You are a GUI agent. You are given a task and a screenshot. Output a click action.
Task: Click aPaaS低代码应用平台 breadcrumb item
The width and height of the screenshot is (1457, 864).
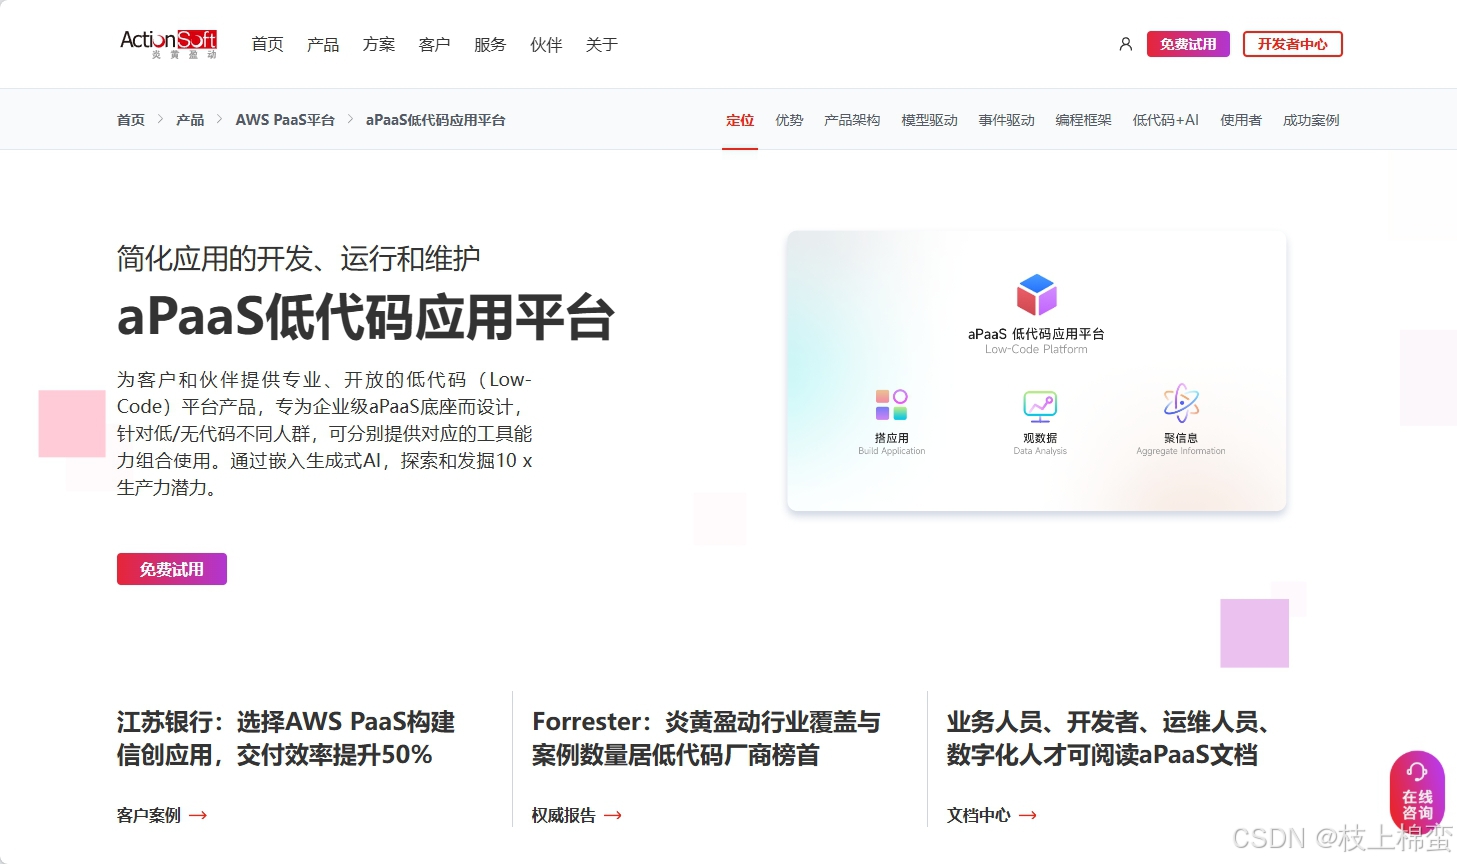pyautogui.click(x=435, y=120)
